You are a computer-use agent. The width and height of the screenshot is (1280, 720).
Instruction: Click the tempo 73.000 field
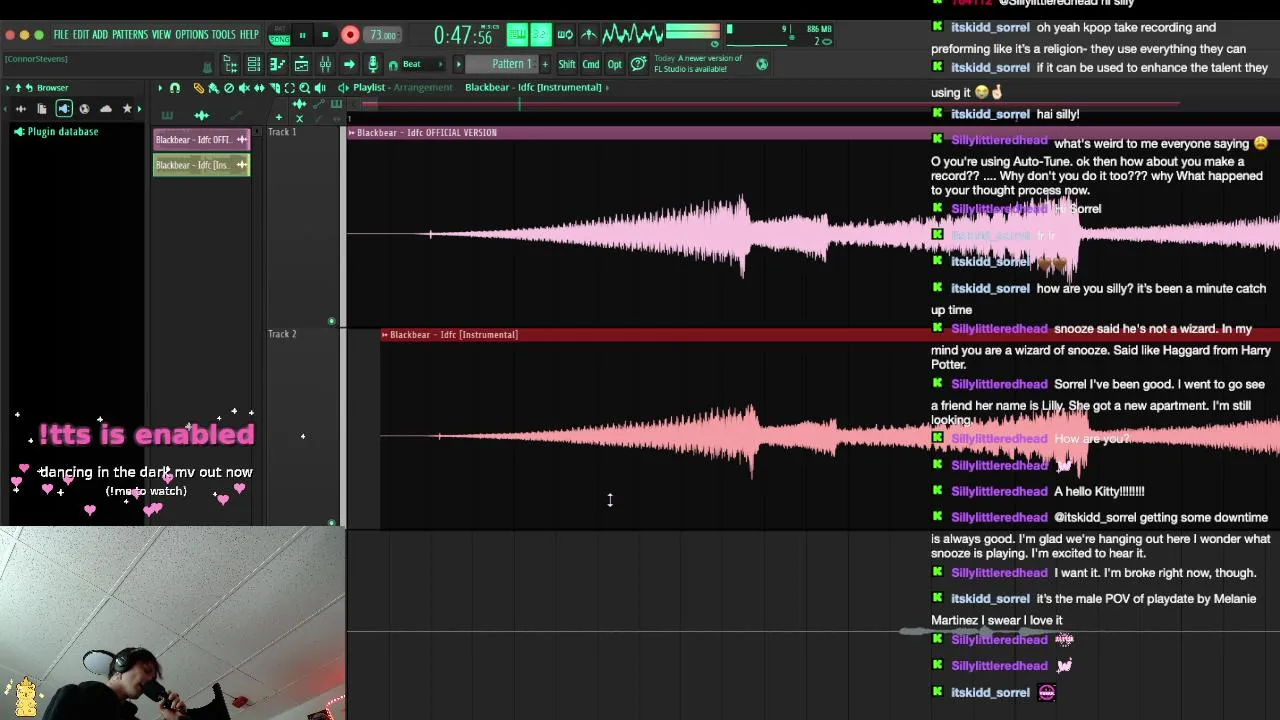(x=383, y=35)
